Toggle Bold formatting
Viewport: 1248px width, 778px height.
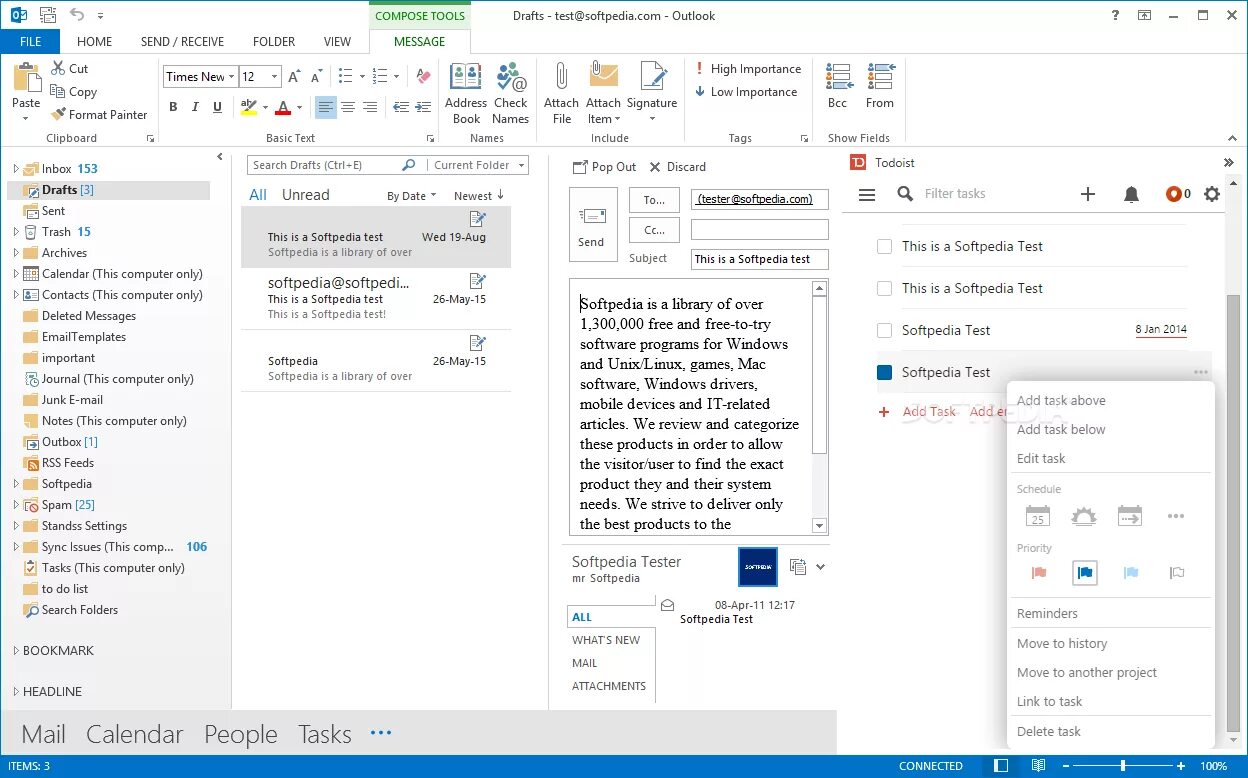[x=173, y=107]
